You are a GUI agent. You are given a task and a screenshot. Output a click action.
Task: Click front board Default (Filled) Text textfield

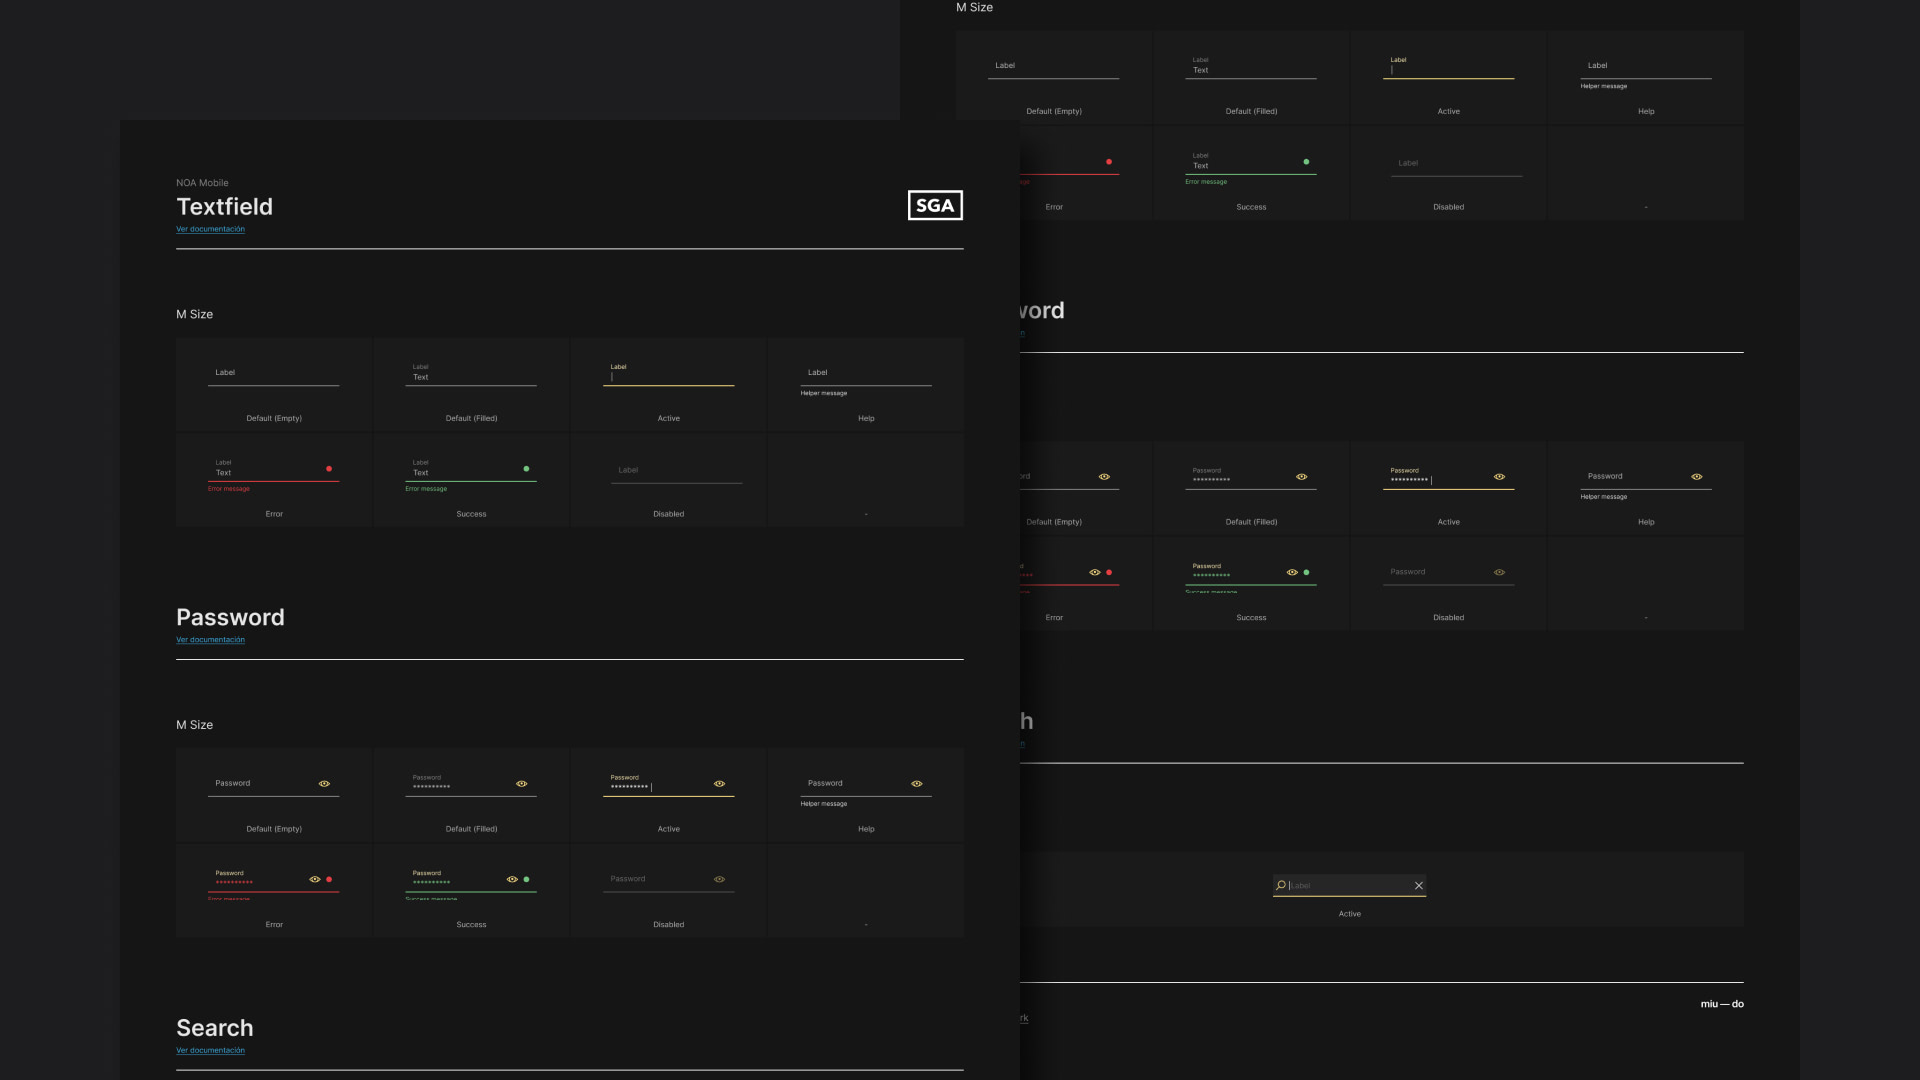(x=471, y=373)
